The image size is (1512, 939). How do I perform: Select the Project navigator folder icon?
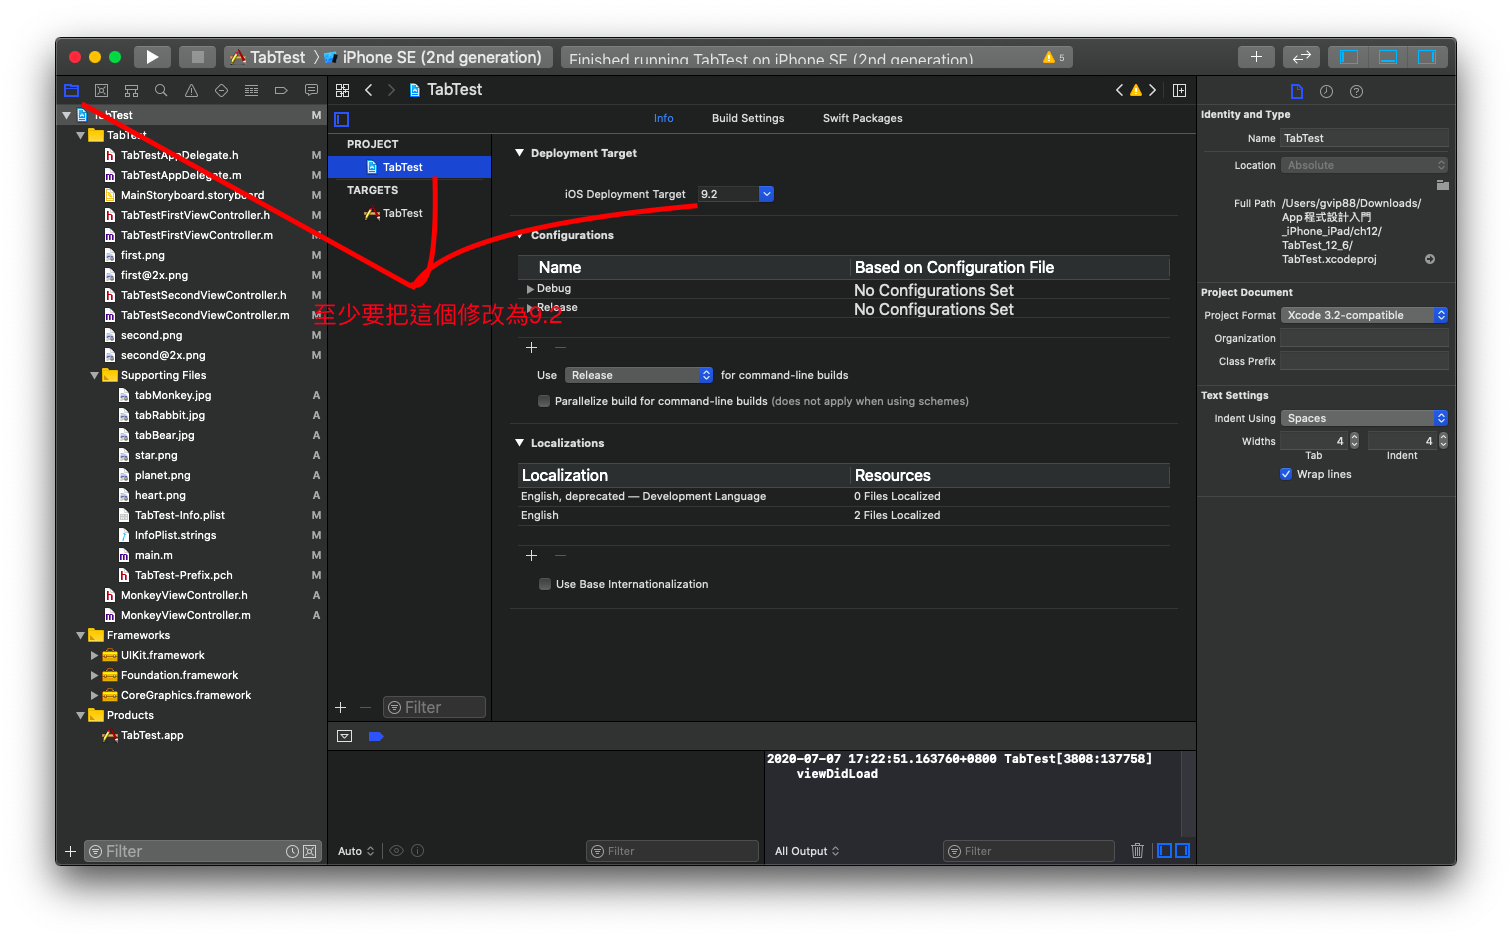click(x=71, y=90)
